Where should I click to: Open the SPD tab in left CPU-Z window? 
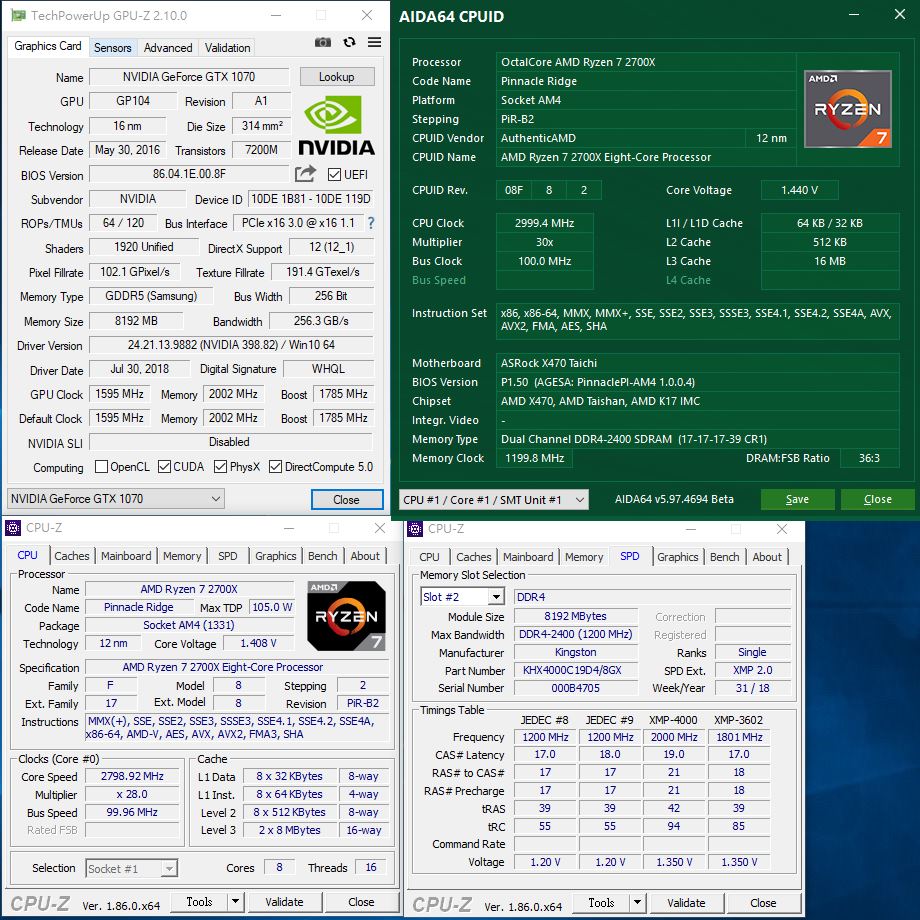click(x=227, y=556)
